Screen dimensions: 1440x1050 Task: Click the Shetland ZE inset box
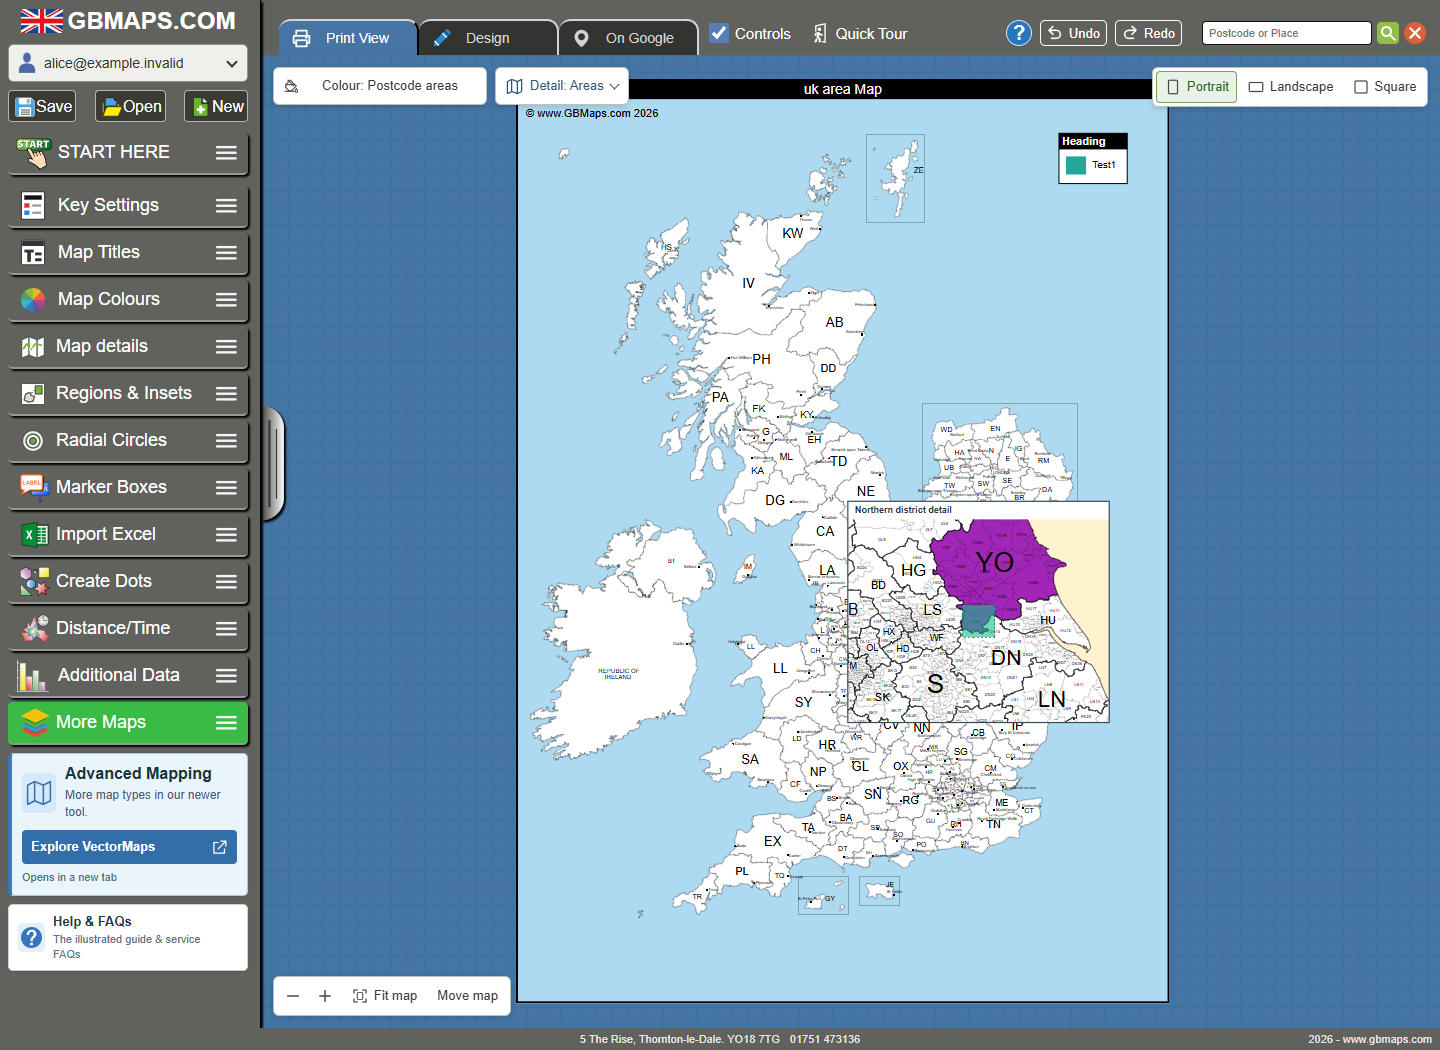[x=895, y=178]
